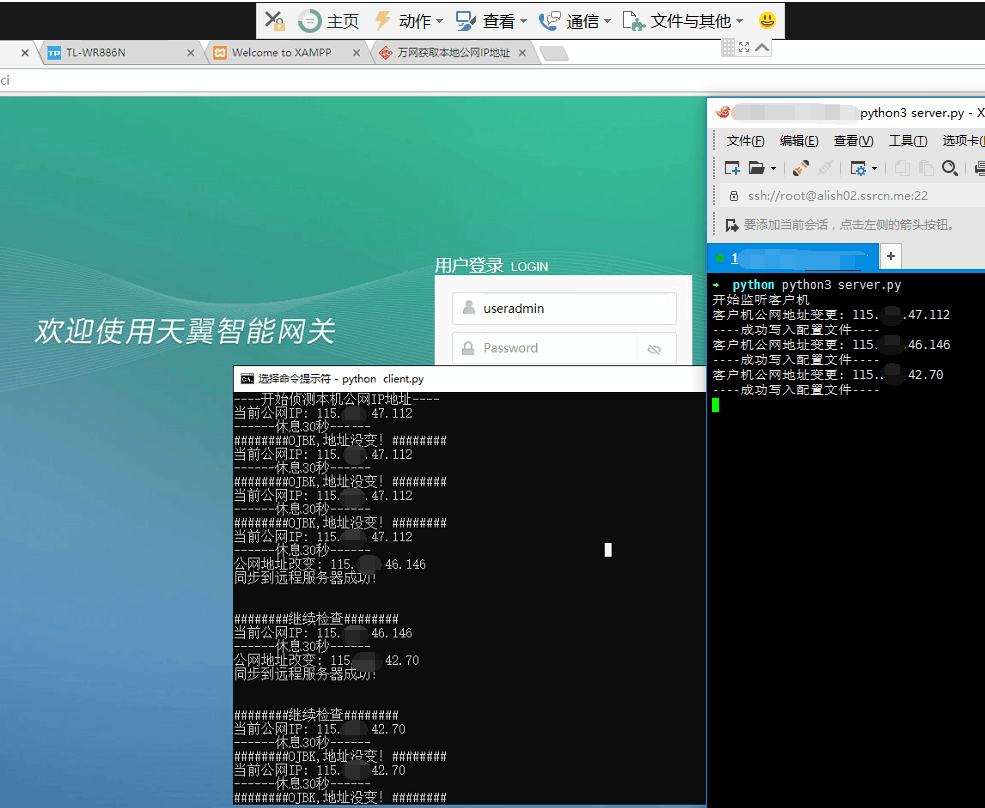Toggle password visibility eye icon
The width and height of the screenshot is (985, 808).
[x=655, y=349]
